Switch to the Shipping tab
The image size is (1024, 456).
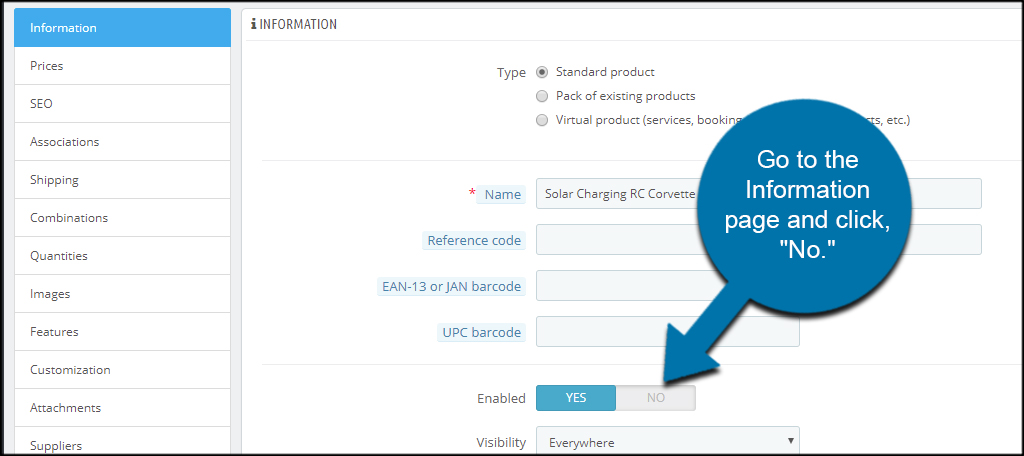point(122,180)
